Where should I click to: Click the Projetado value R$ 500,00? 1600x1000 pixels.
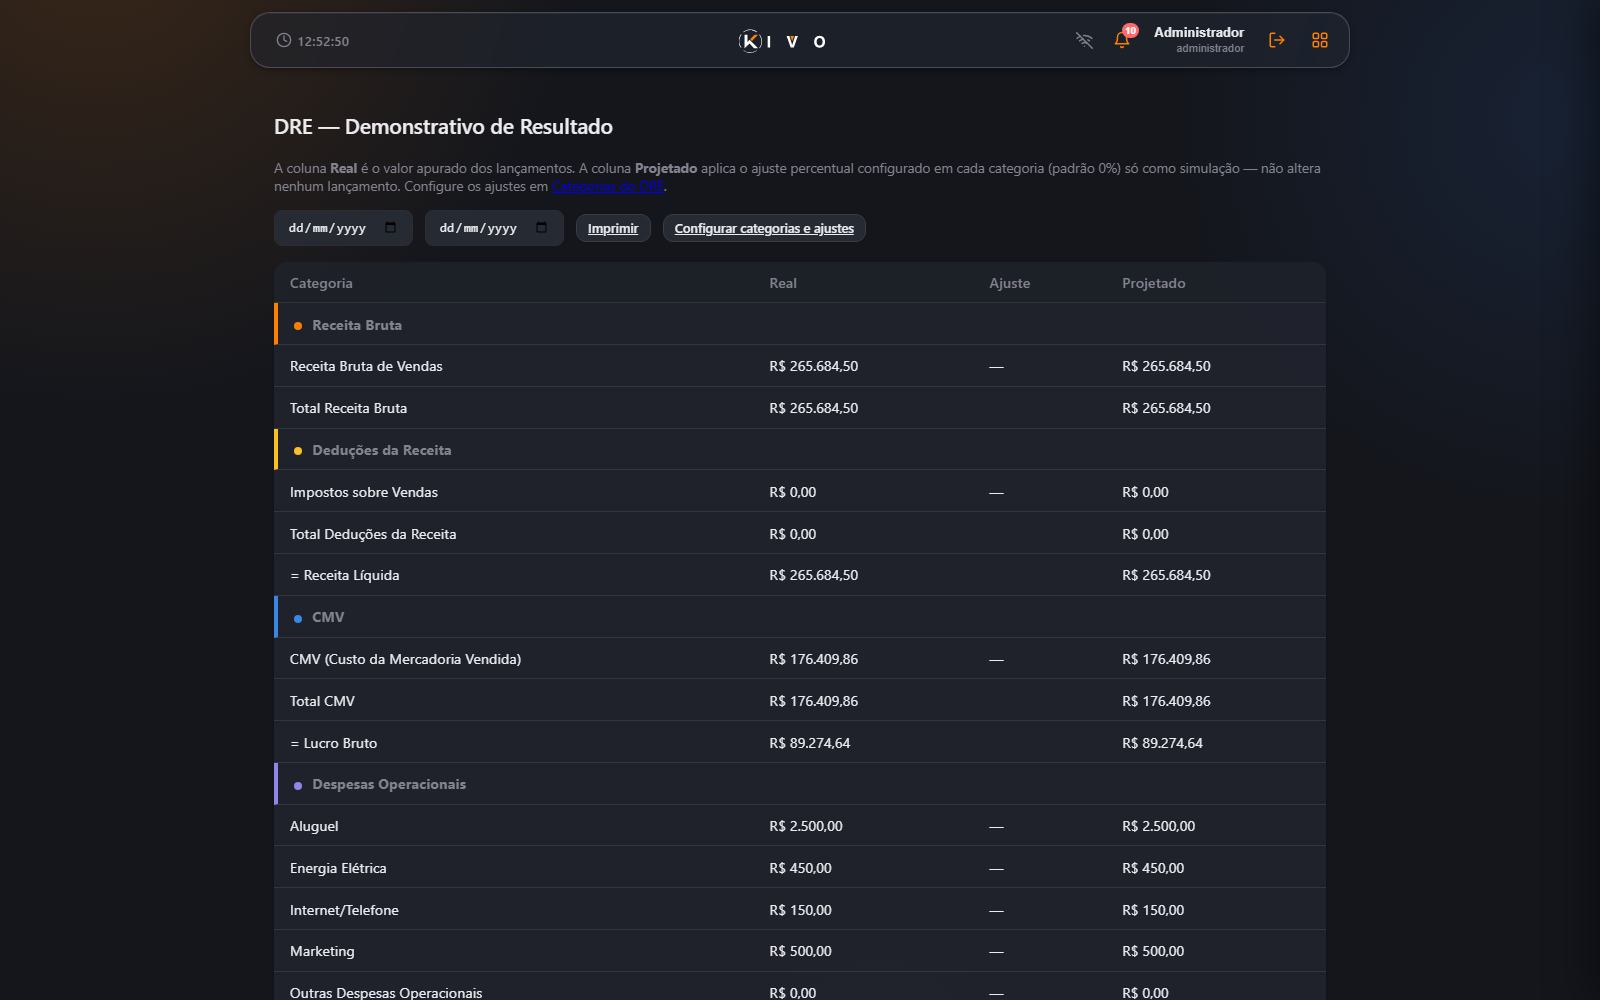coord(1153,951)
